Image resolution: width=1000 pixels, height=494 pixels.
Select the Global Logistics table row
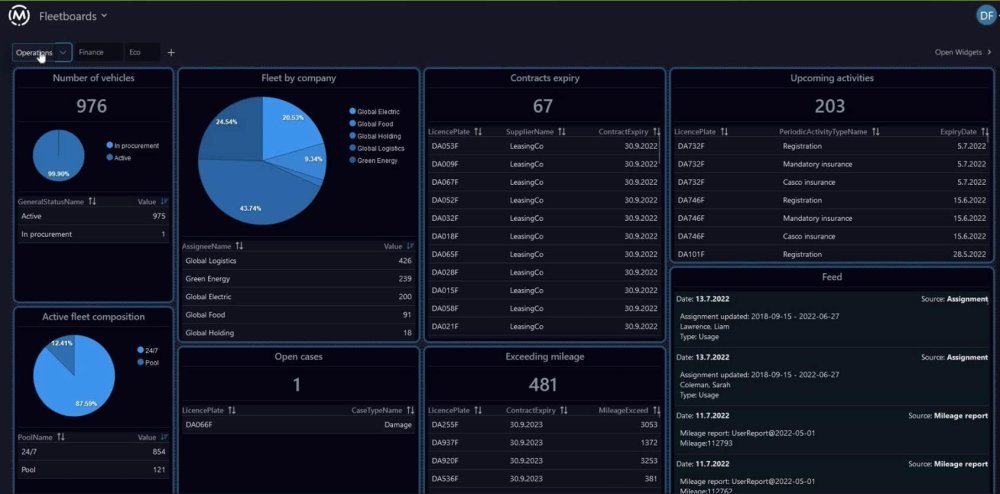pyautogui.click(x=298, y=261)
